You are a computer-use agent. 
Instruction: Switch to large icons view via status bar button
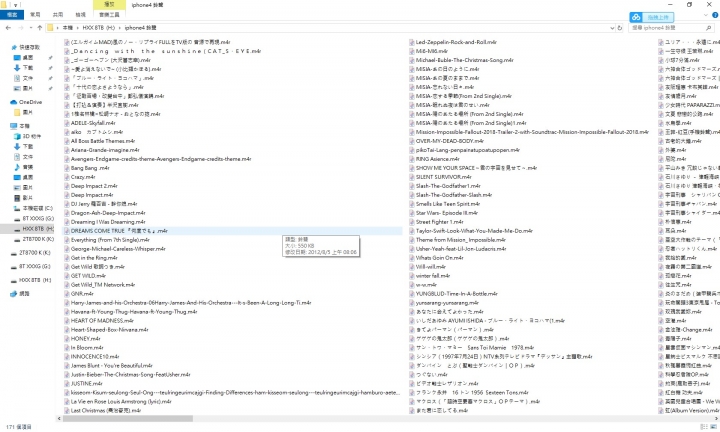[x=712, y=427]
